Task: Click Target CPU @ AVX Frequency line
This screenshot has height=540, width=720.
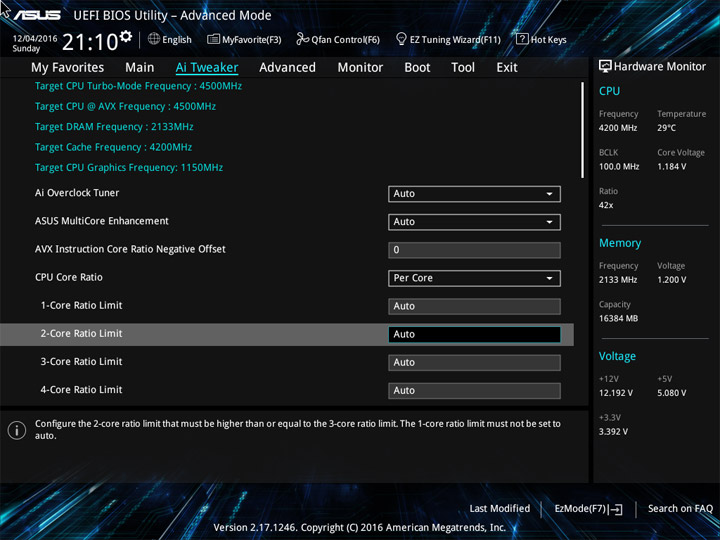Action: pos(125,107)
